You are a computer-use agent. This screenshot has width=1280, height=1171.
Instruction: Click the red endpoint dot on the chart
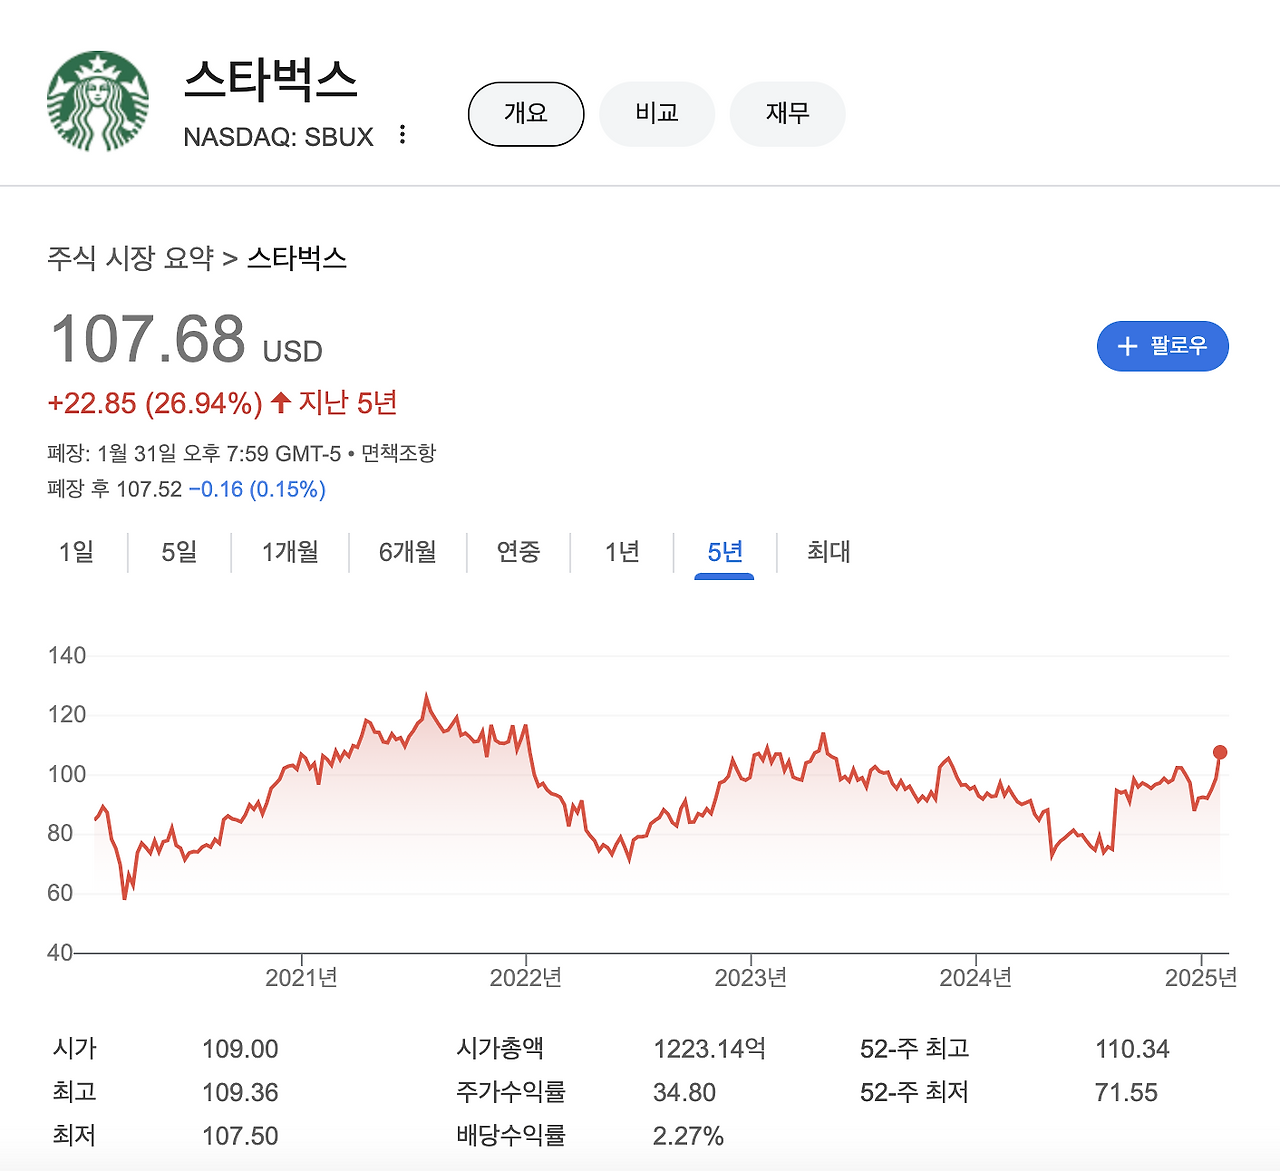click(x=1220, y=751)
